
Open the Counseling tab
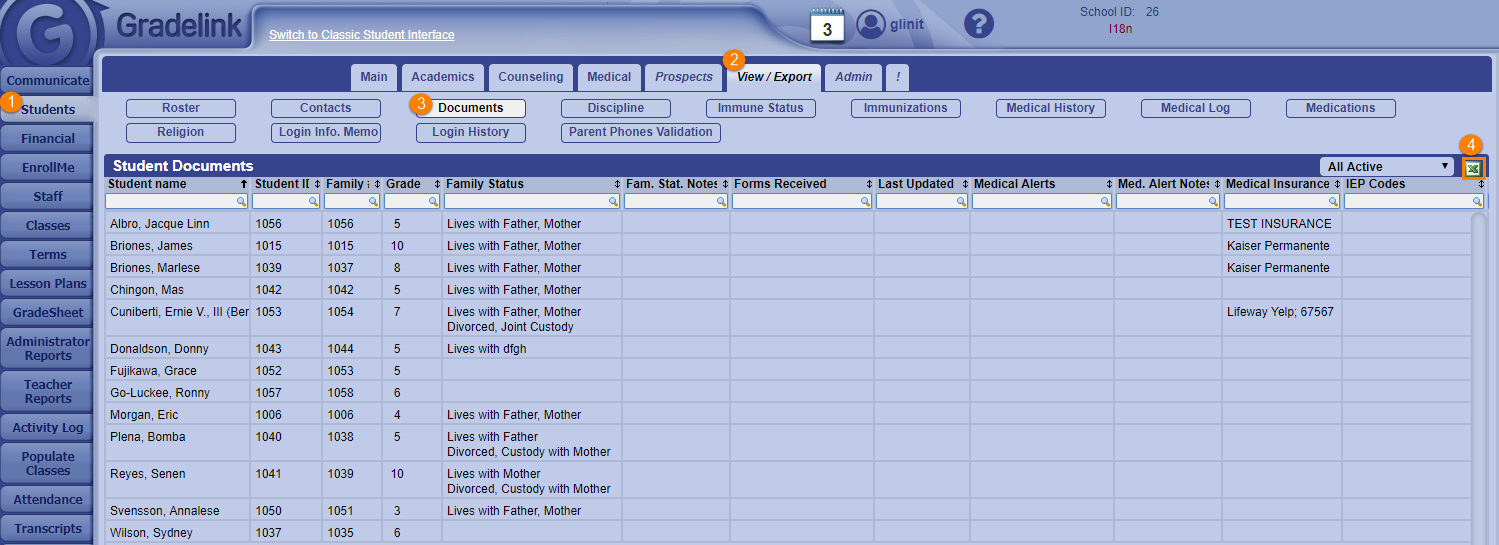point(531,77)
